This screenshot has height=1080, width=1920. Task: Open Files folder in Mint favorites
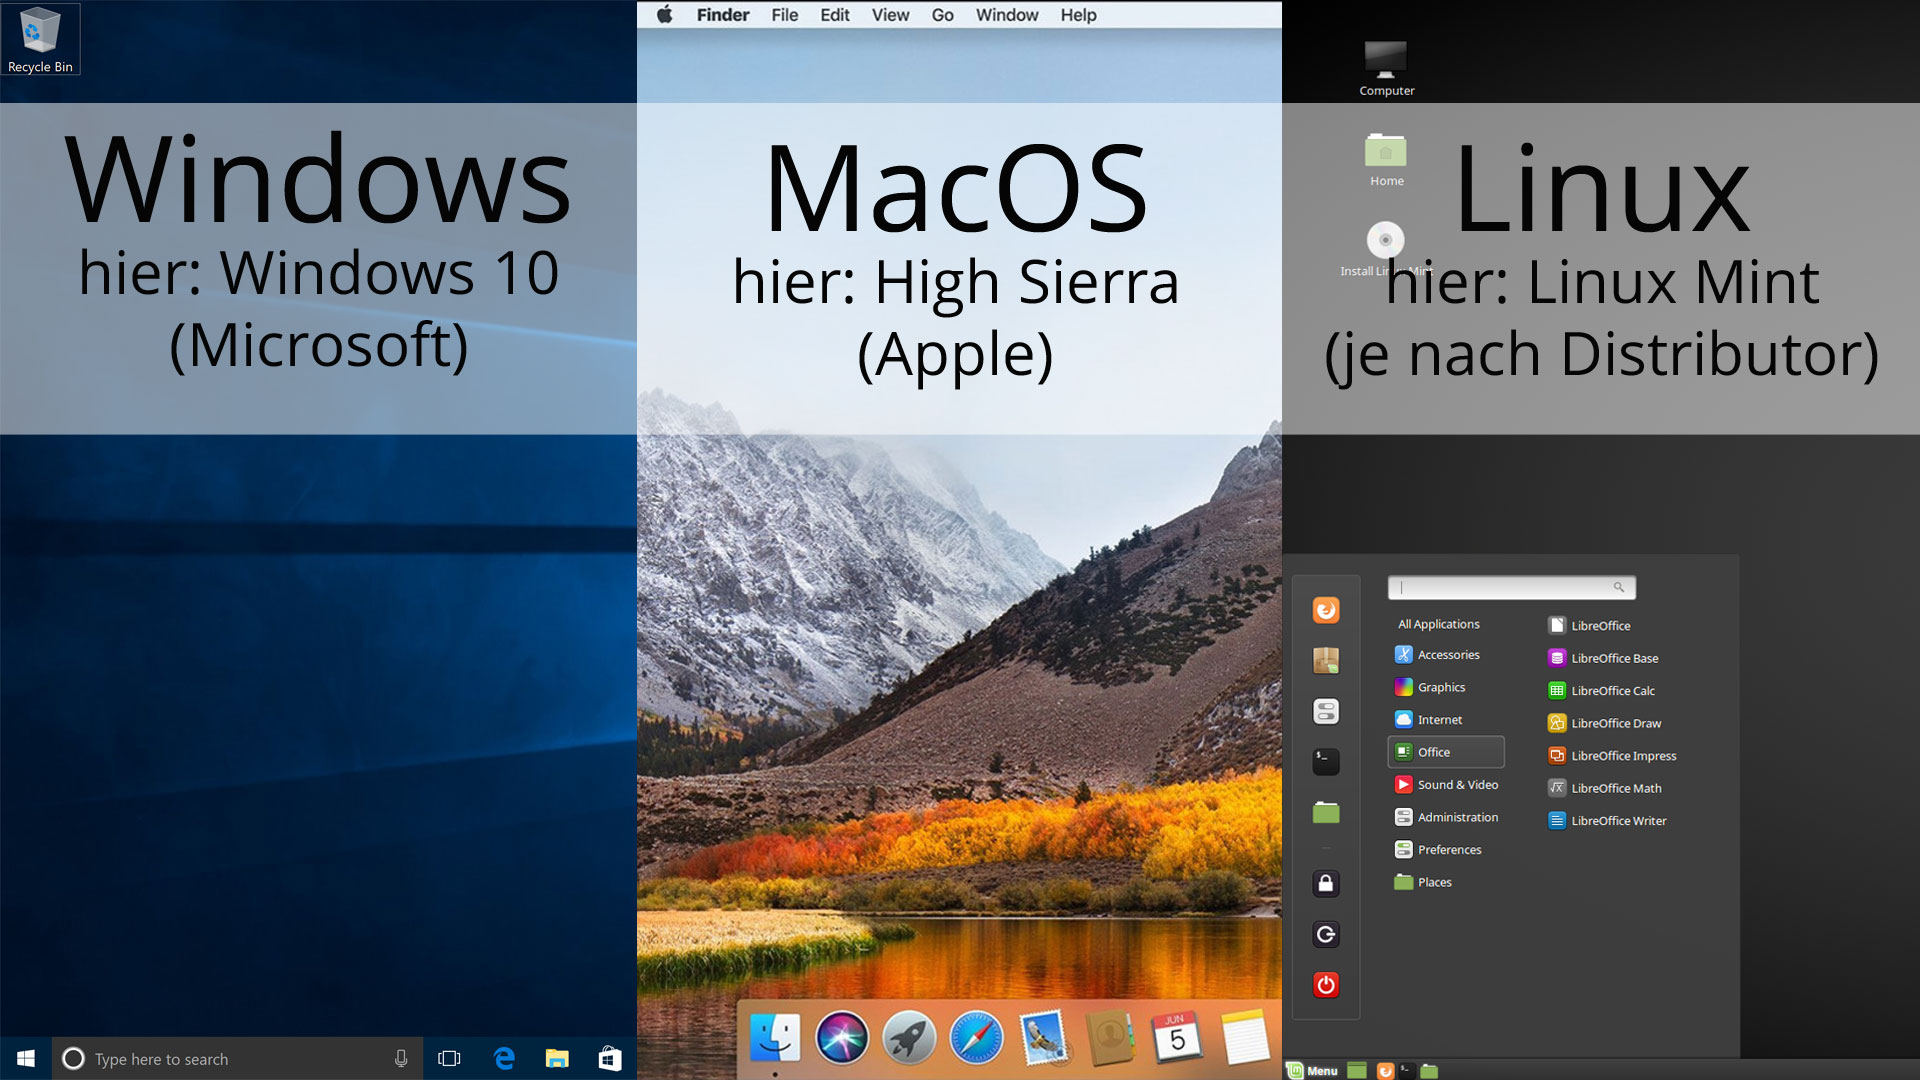(1326, 812)
